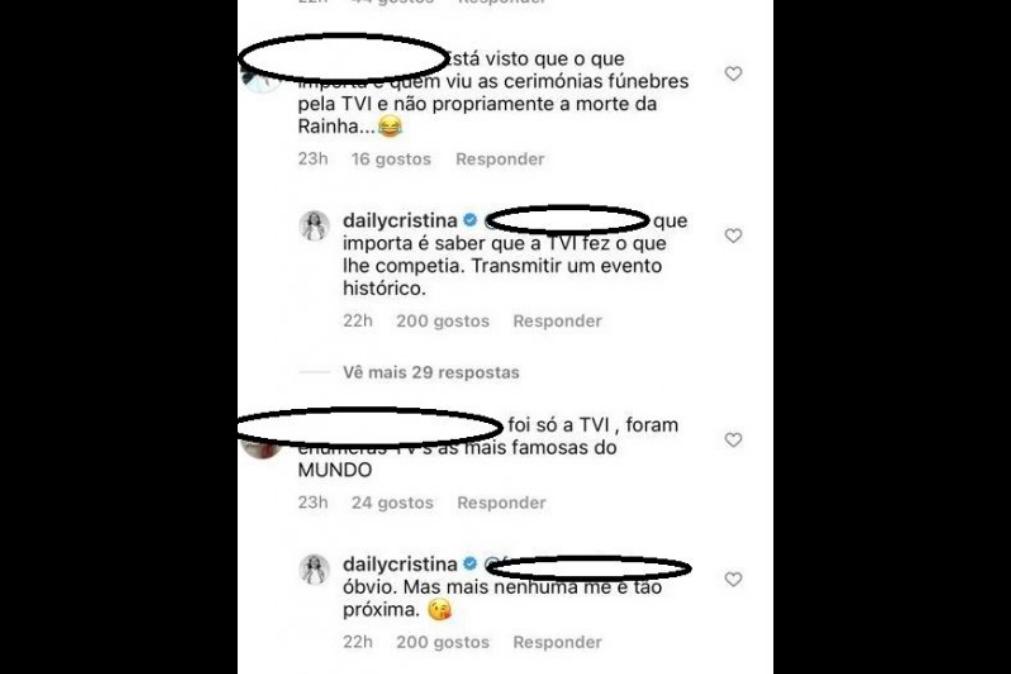Open dailycristina avatar on próxima reply
The image size is (1011, 674).
pyautogui.click(x=315, y=570)
